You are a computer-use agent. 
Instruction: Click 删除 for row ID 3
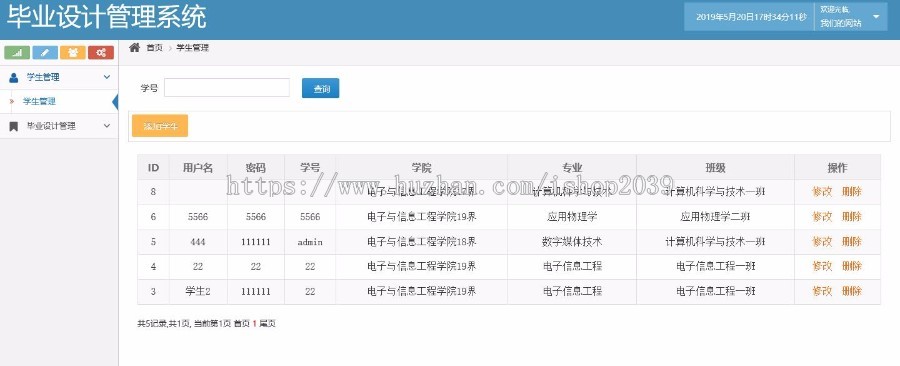[x=852, y=291]
